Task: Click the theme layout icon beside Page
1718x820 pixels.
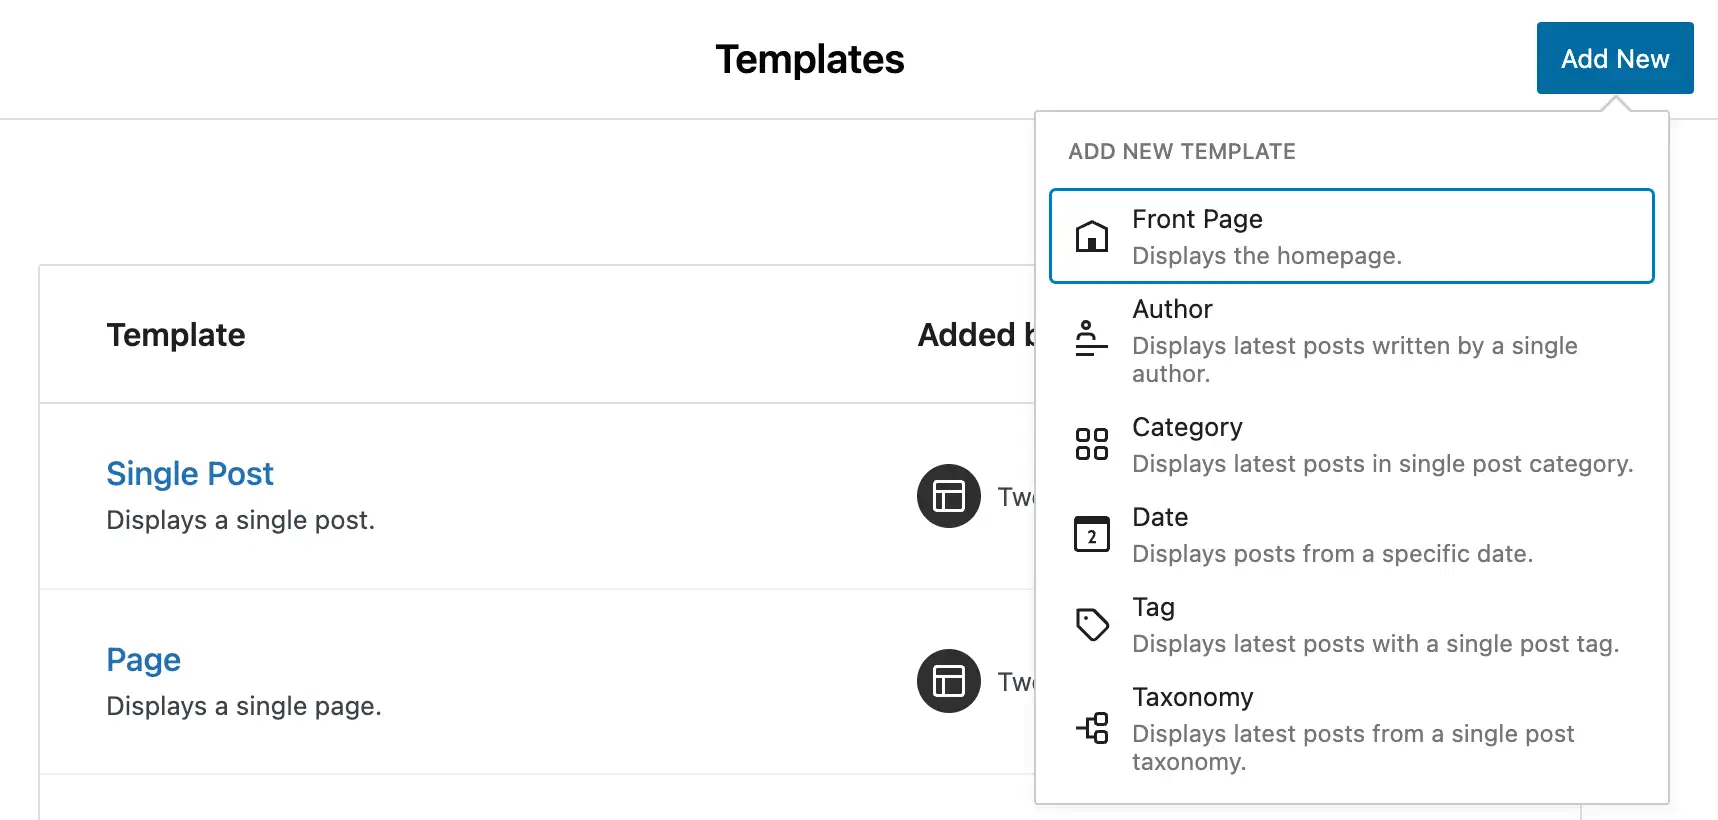Action: (x=948, y=681)
